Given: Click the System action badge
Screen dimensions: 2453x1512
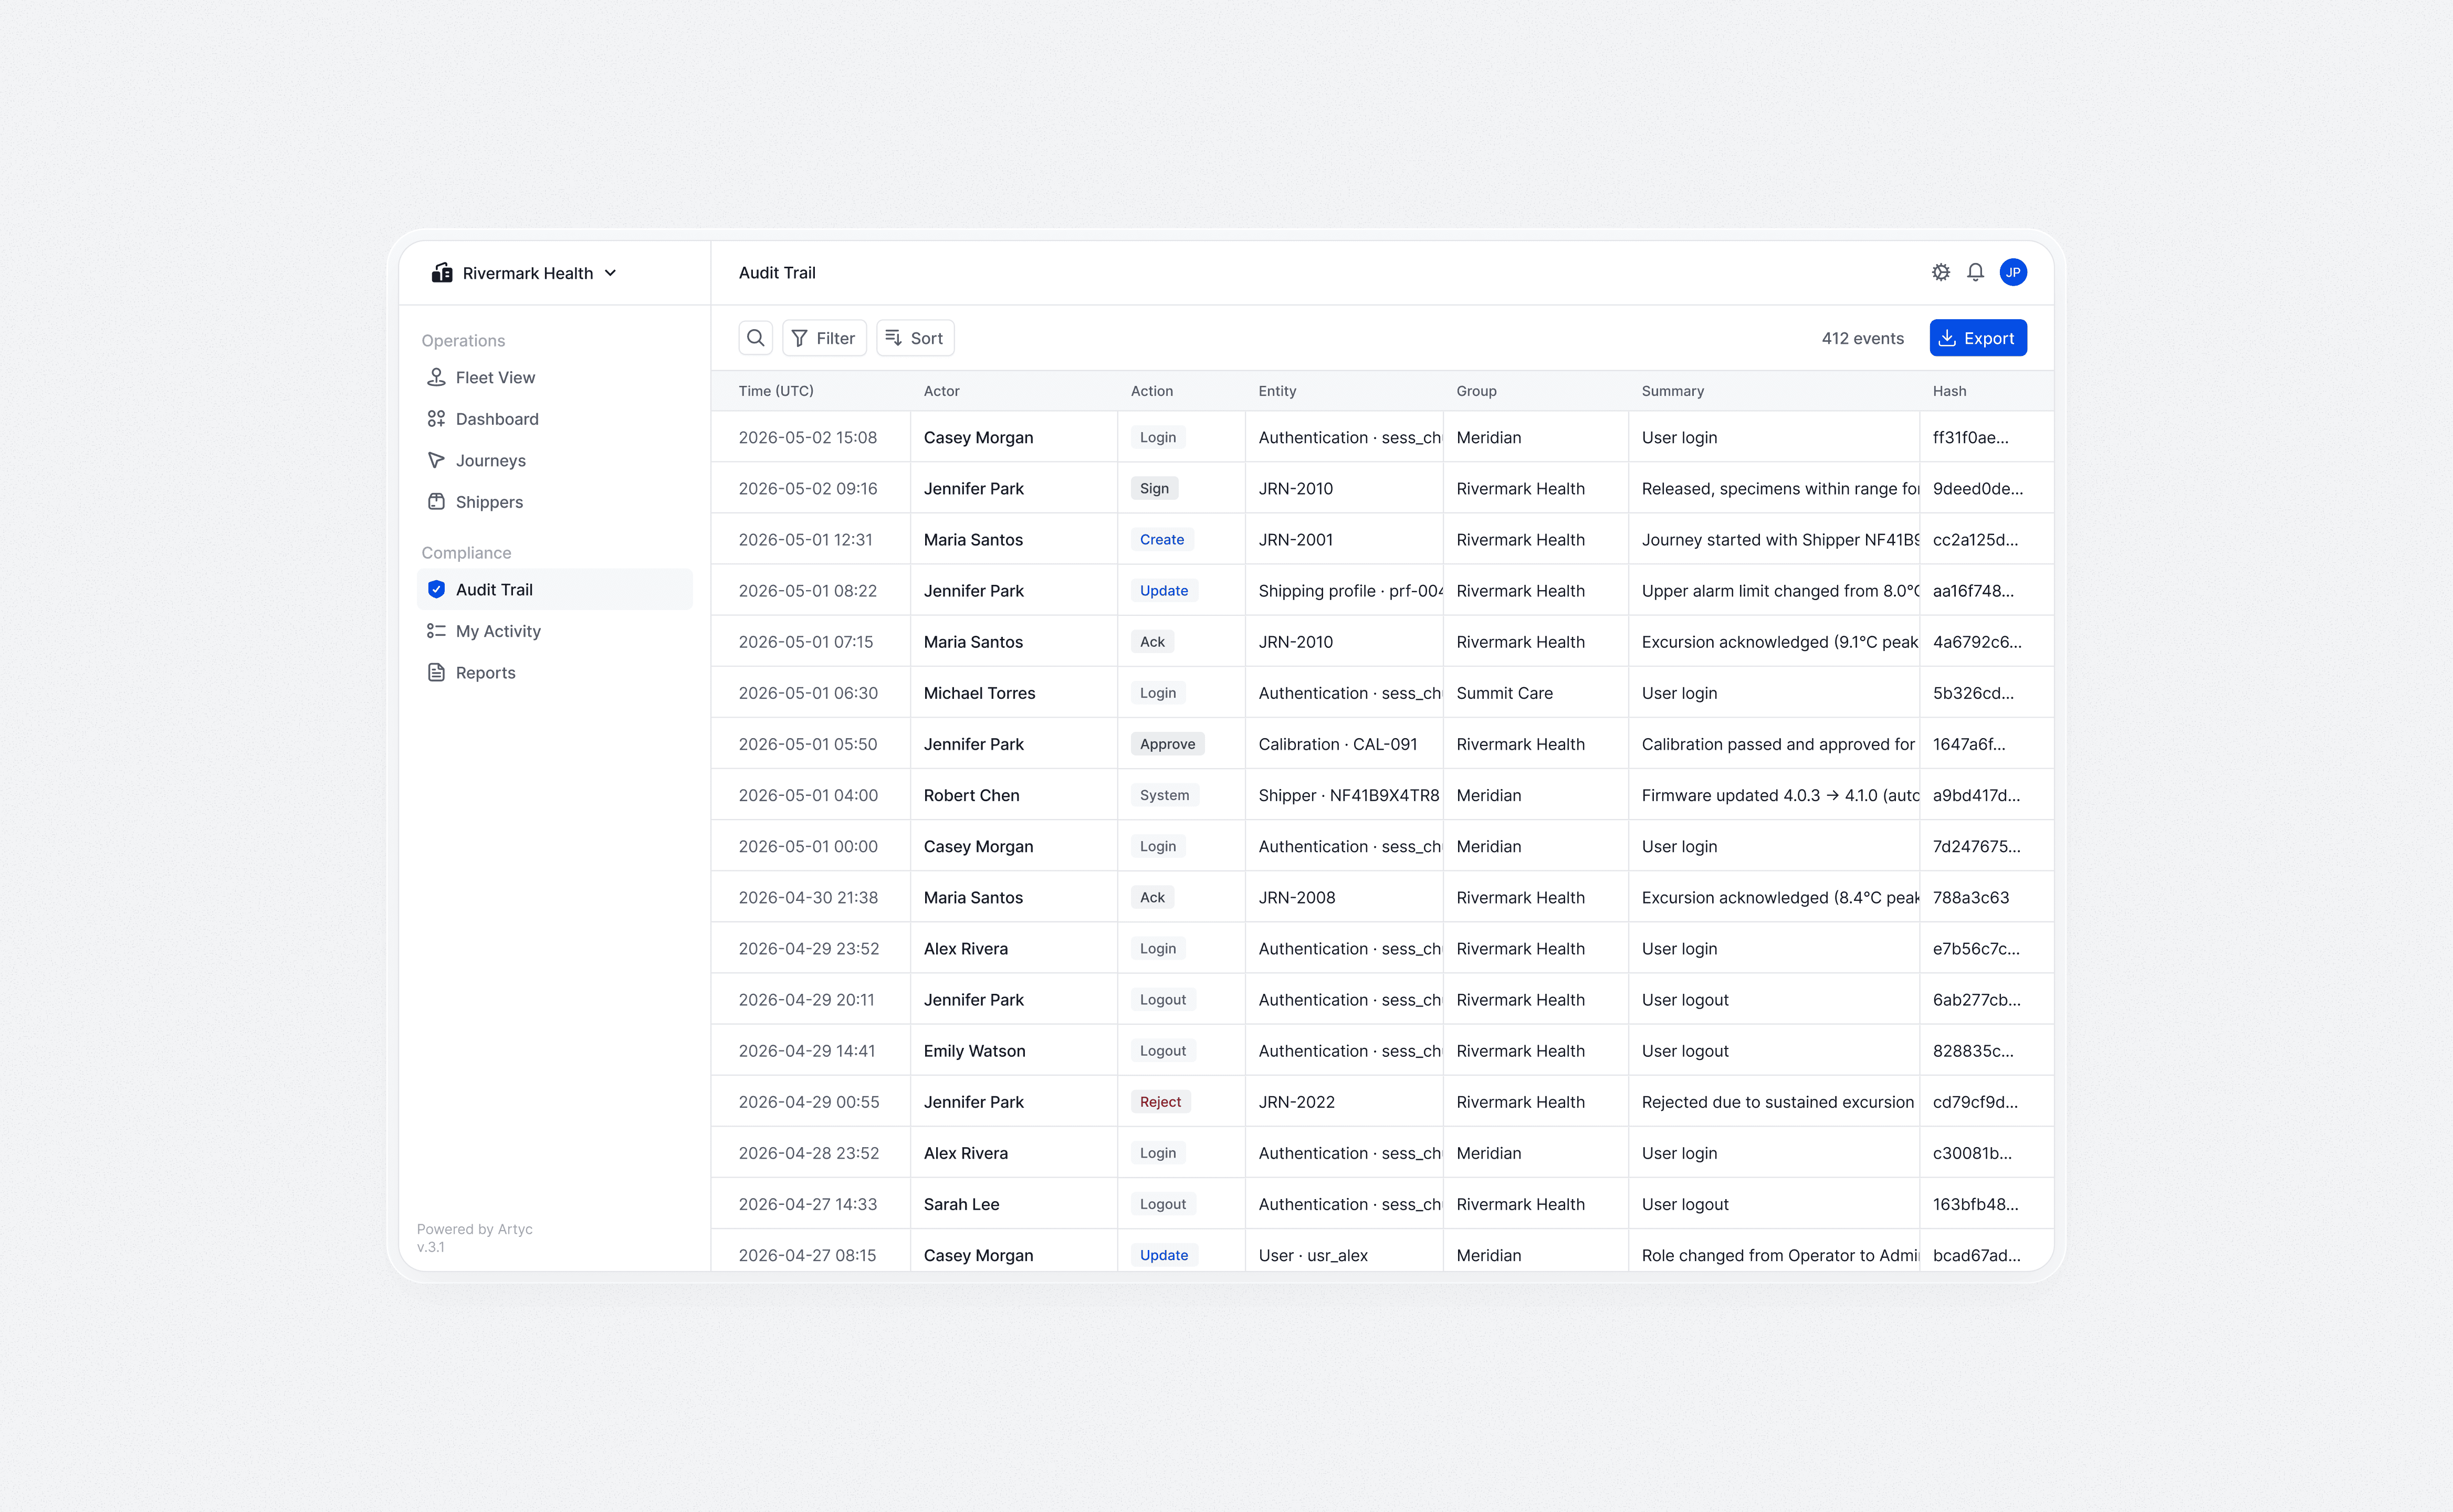Looking at the screenshot, I should point(1165,795).
